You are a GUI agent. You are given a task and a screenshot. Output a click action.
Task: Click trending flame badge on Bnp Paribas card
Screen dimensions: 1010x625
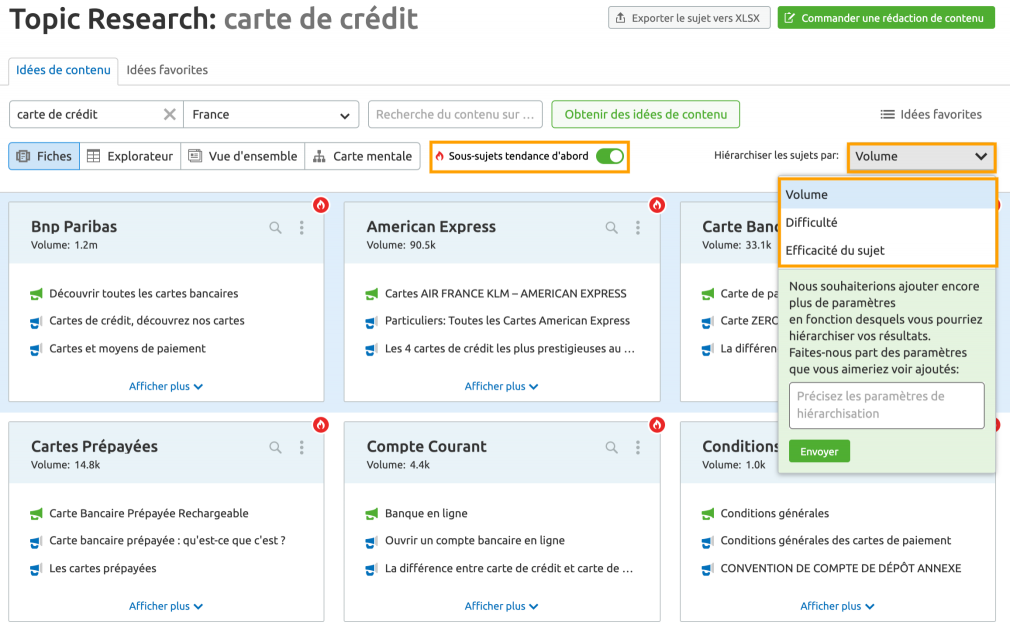point(321,205)
